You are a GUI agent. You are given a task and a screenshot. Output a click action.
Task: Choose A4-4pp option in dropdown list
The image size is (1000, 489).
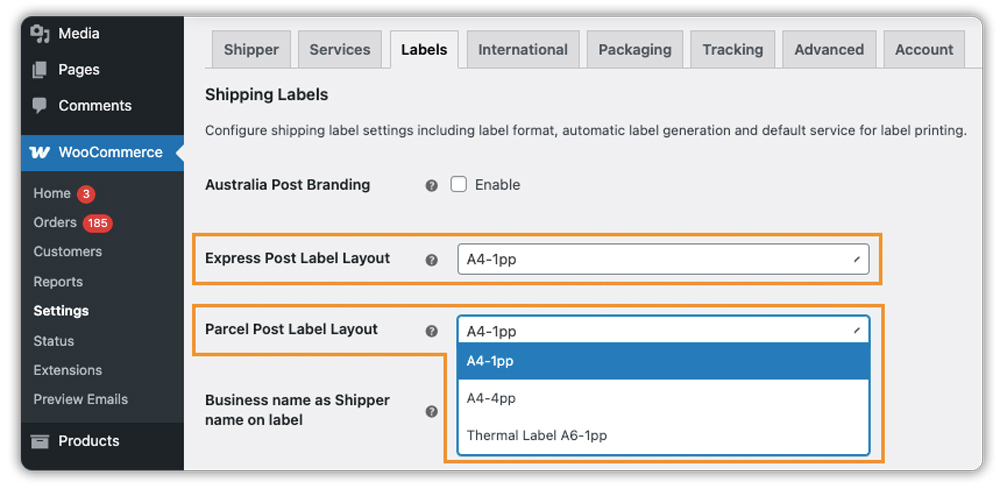tap(663, 398)
